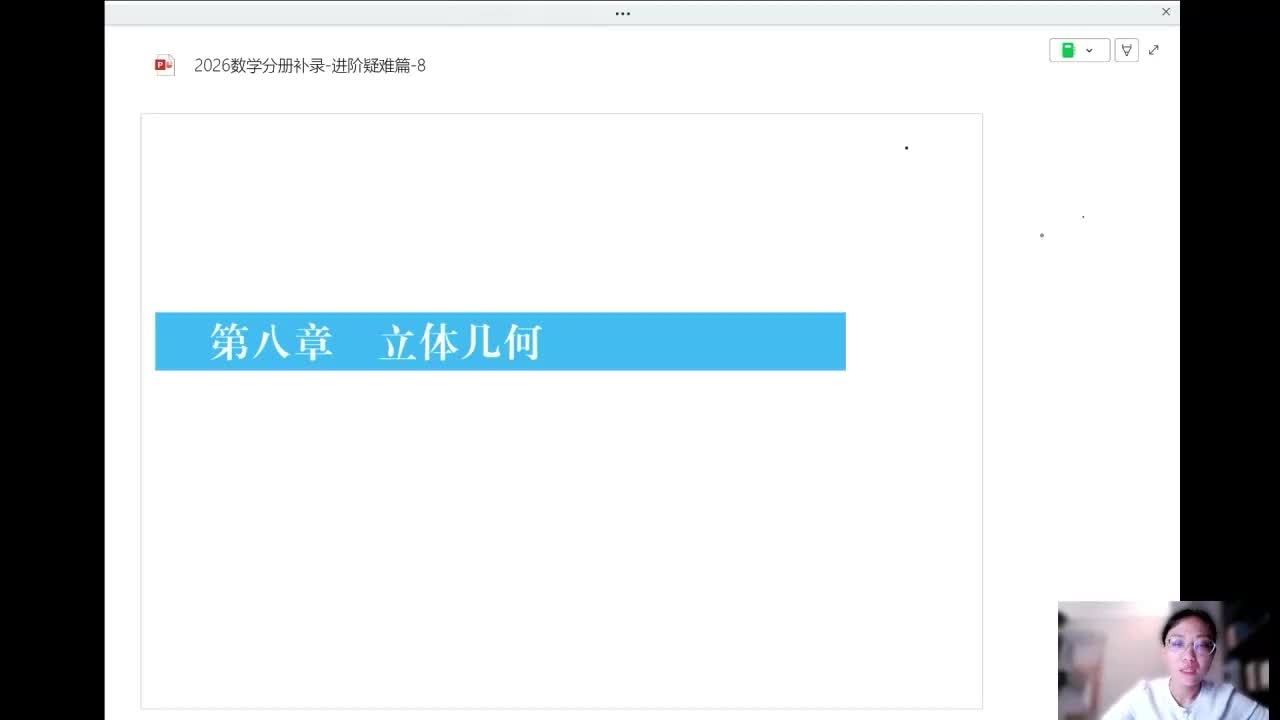Select the pen annotation tool
This screenshot has width=1280, height=720.
1126,50
